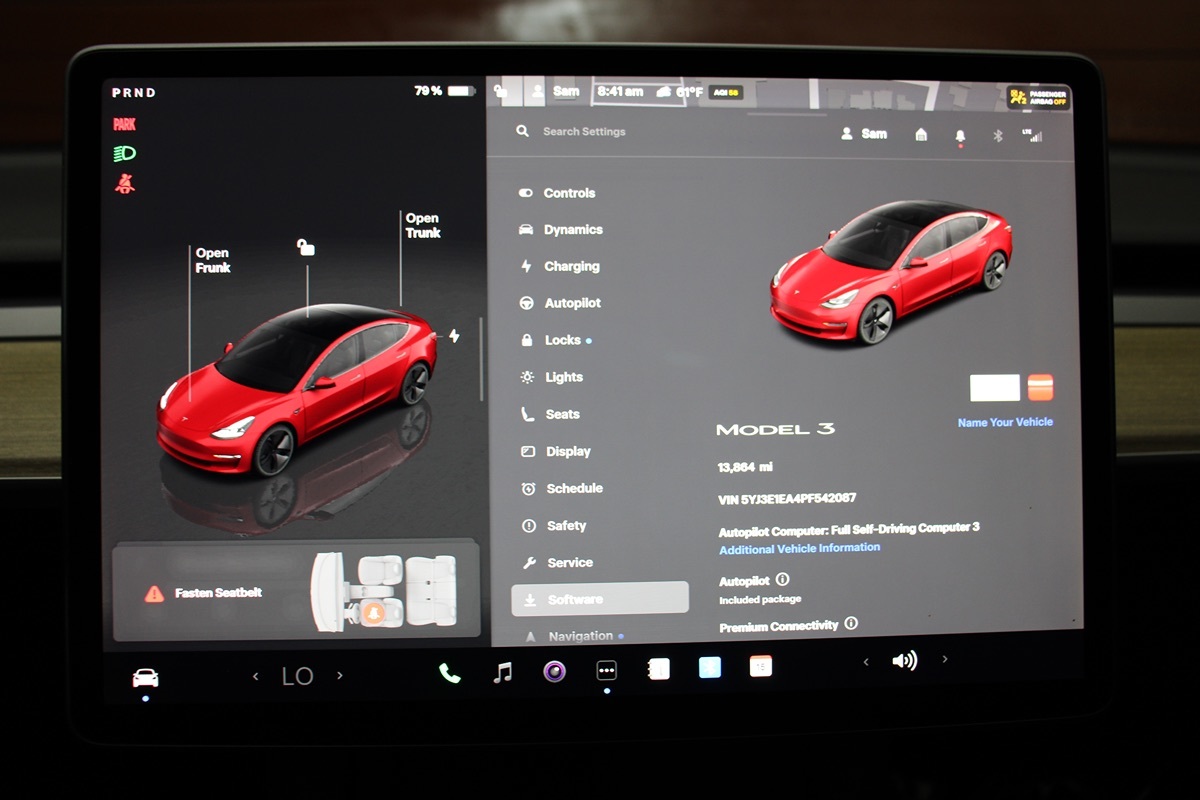Viewport: 1200px width, 800px height.
Task: Lower temperature with left arrow beside LO
Action: point(256,677)
